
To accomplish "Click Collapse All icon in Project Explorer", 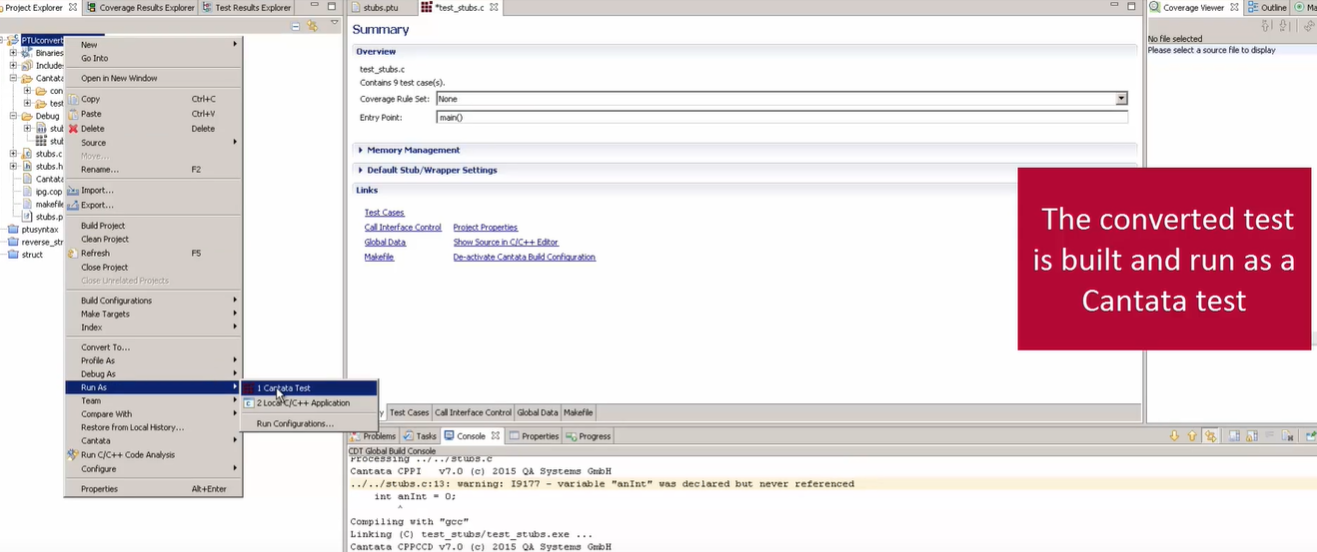I will (x=296, y=26).
